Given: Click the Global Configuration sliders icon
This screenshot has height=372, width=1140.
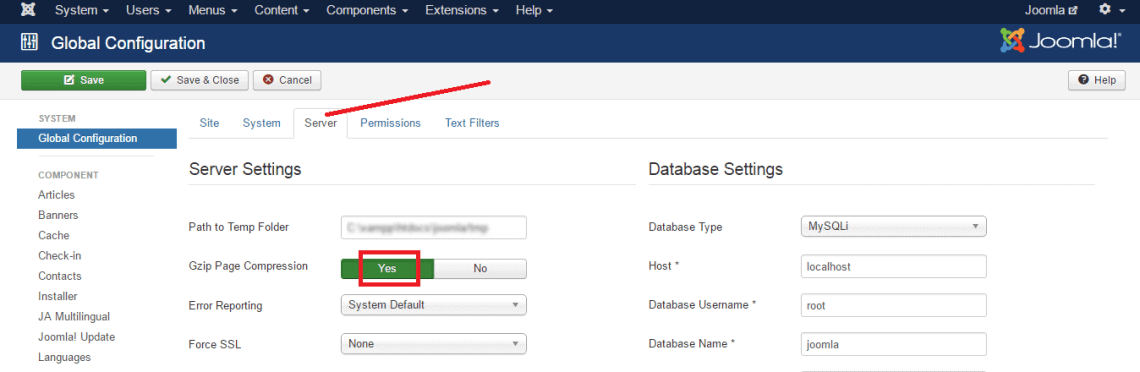Looking at the screenshot, I should coord(29,43).
